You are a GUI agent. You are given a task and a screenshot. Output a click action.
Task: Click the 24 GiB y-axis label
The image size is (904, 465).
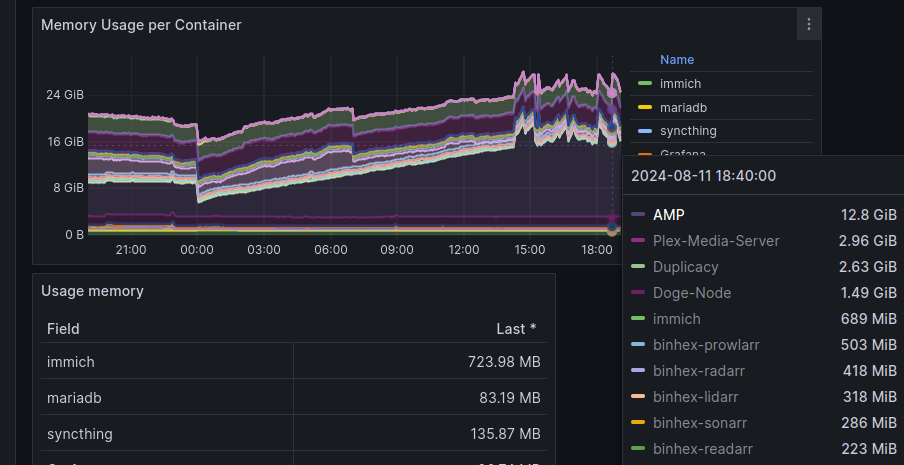(65, 94)
